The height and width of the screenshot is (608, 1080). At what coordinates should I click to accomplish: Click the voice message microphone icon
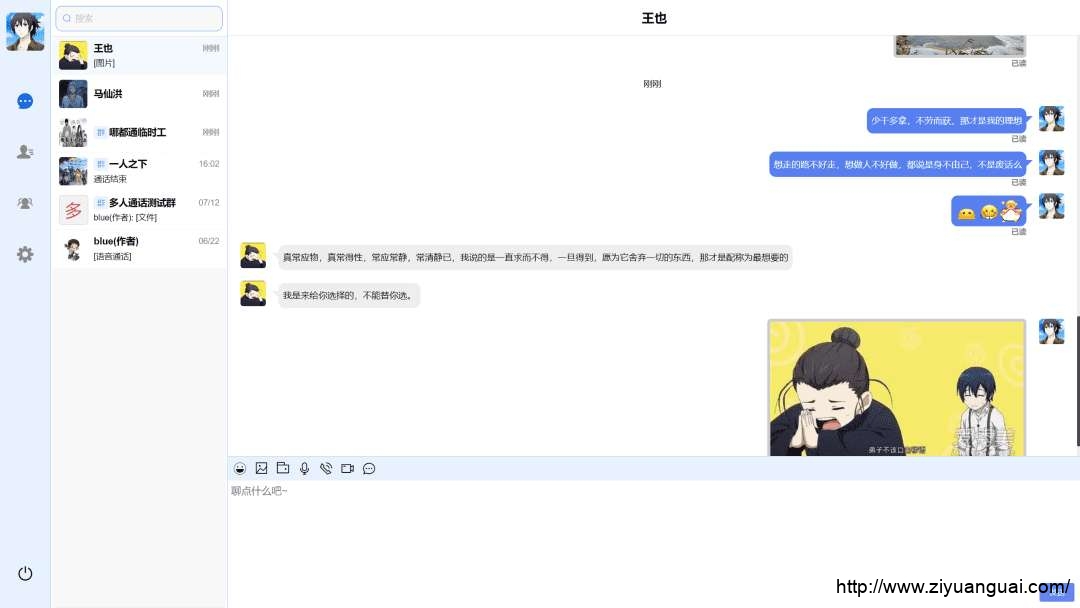coord(304,468)
